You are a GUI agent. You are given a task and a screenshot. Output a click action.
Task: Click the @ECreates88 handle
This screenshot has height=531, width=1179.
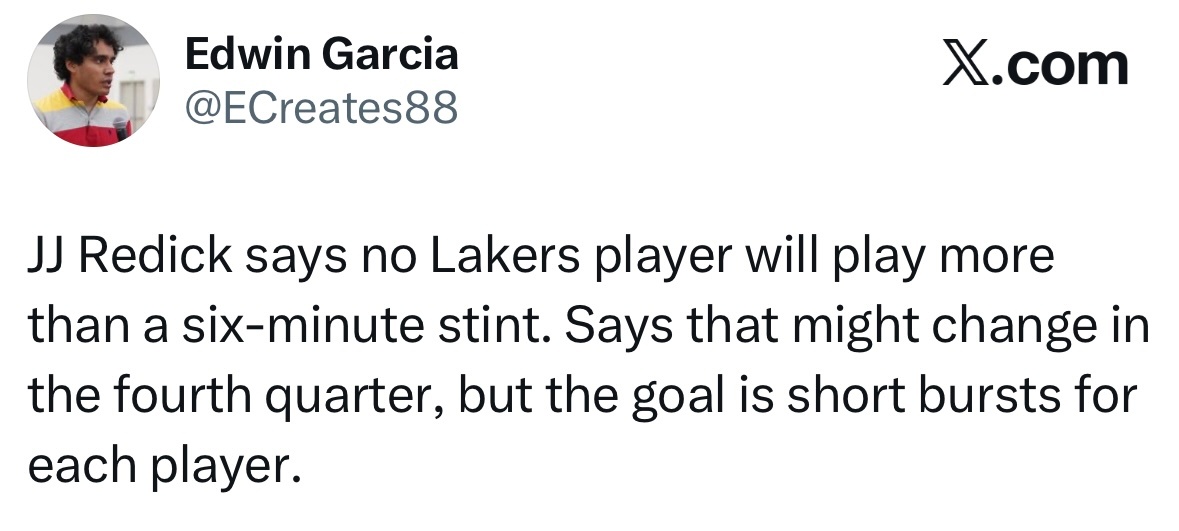(x=321, y=108)
